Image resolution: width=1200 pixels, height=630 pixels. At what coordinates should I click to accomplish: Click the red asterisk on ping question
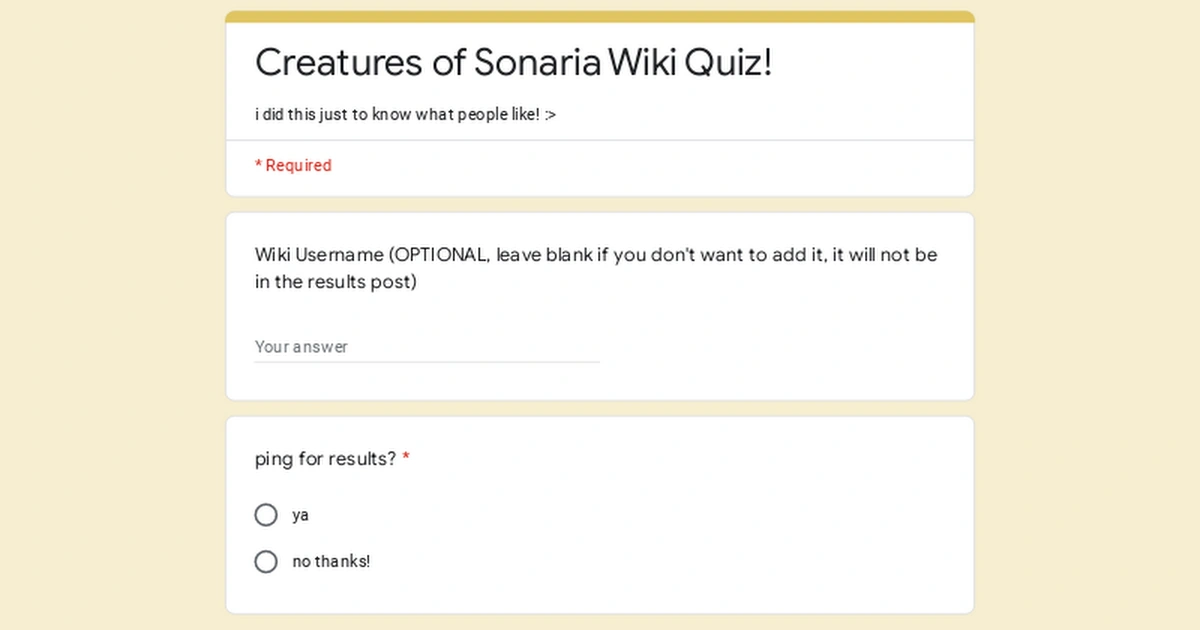coord(405,458)
